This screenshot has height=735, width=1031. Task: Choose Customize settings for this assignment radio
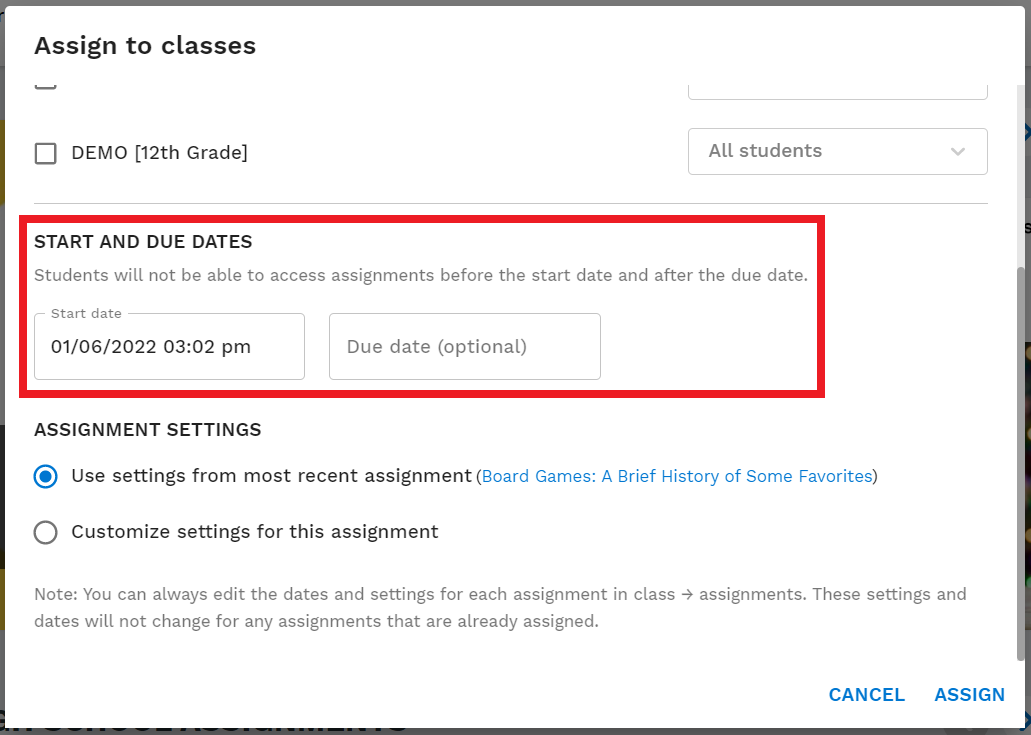point(45,532)
